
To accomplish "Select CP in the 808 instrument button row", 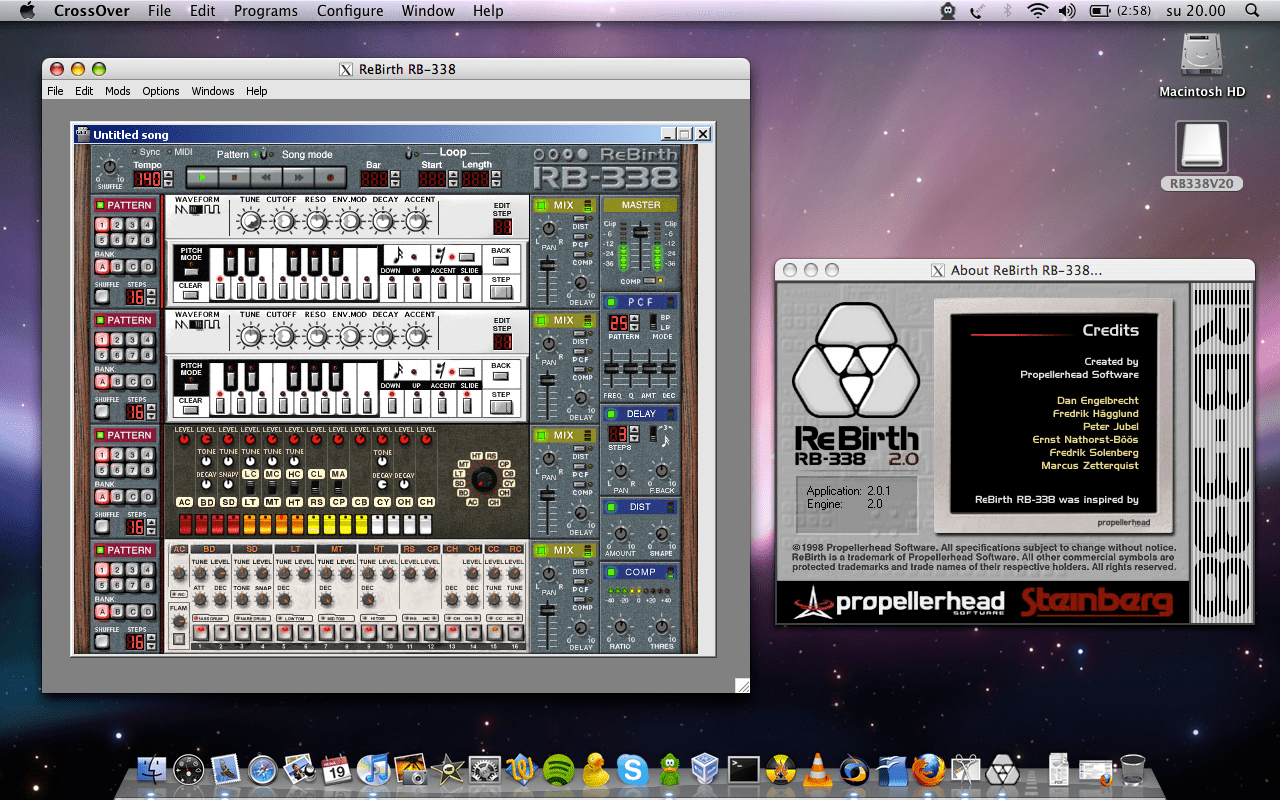I will pos(338,502).
